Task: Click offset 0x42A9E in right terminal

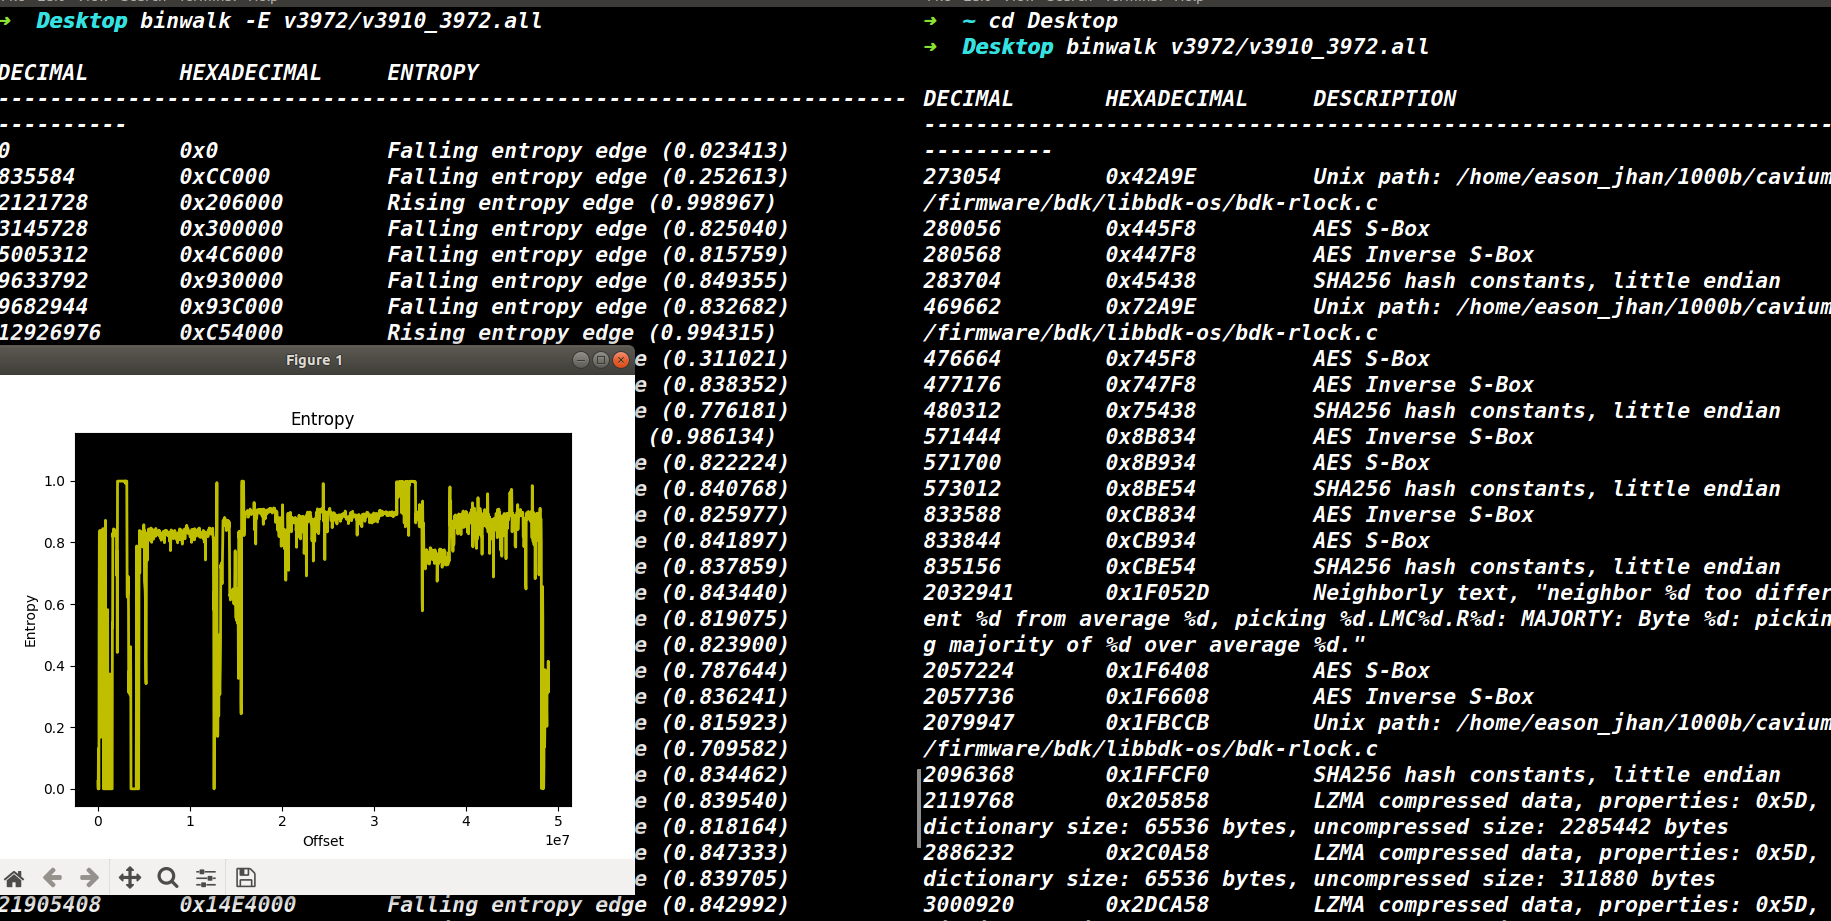Action: point(1150,177)
